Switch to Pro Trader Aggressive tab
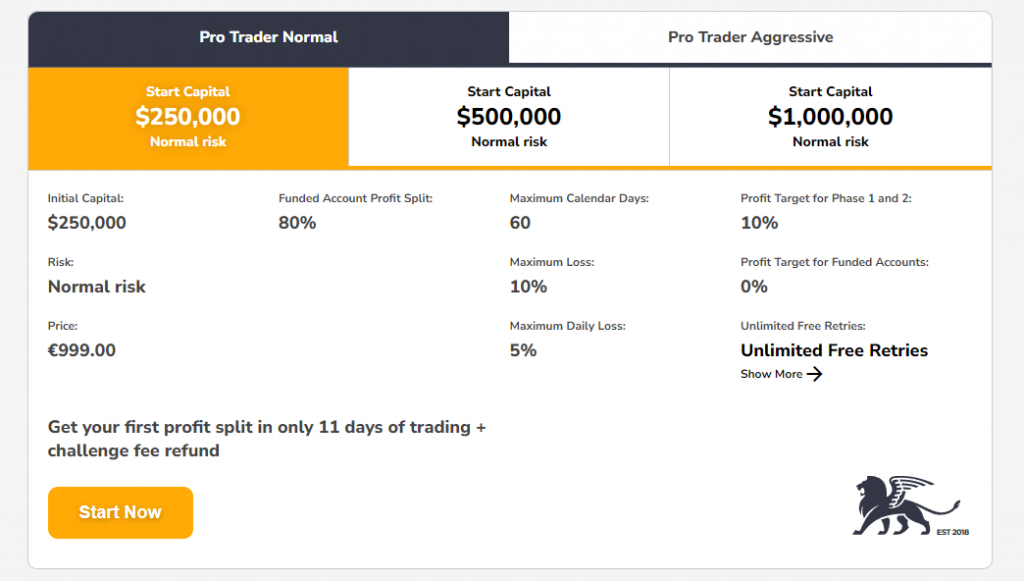 tap(750, 37)
